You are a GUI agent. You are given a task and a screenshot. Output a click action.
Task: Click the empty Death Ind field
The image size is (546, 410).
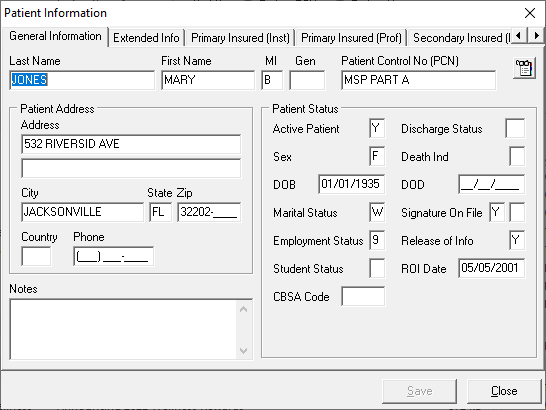tap(517, 156)
